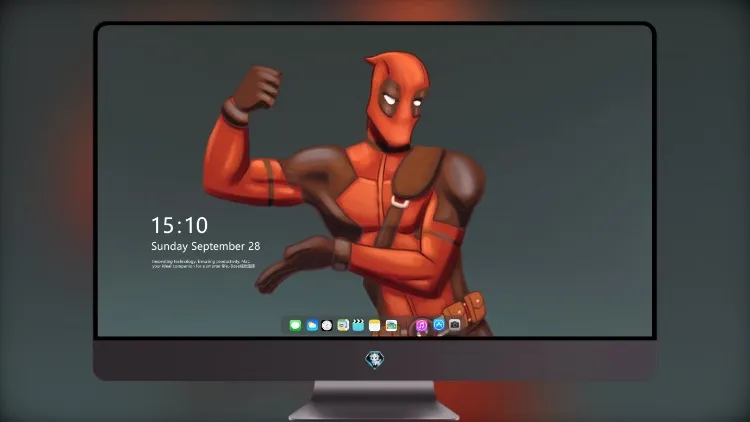Launch the Weather app from the dock
The width and height of the screenshot is (750, 422).
click(x=312, y=325)
